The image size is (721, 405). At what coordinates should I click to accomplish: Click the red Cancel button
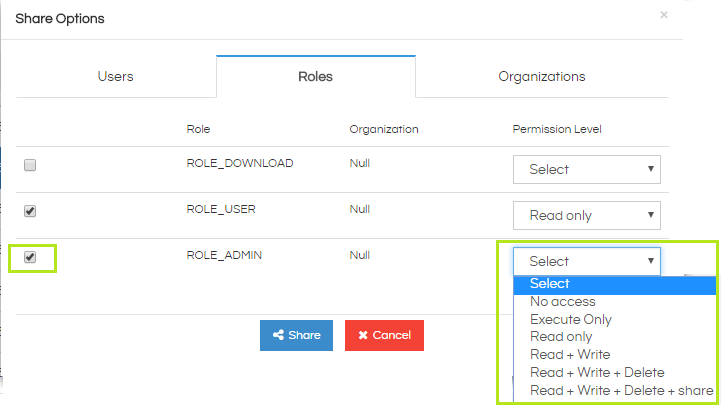click(x=384, y=335)
